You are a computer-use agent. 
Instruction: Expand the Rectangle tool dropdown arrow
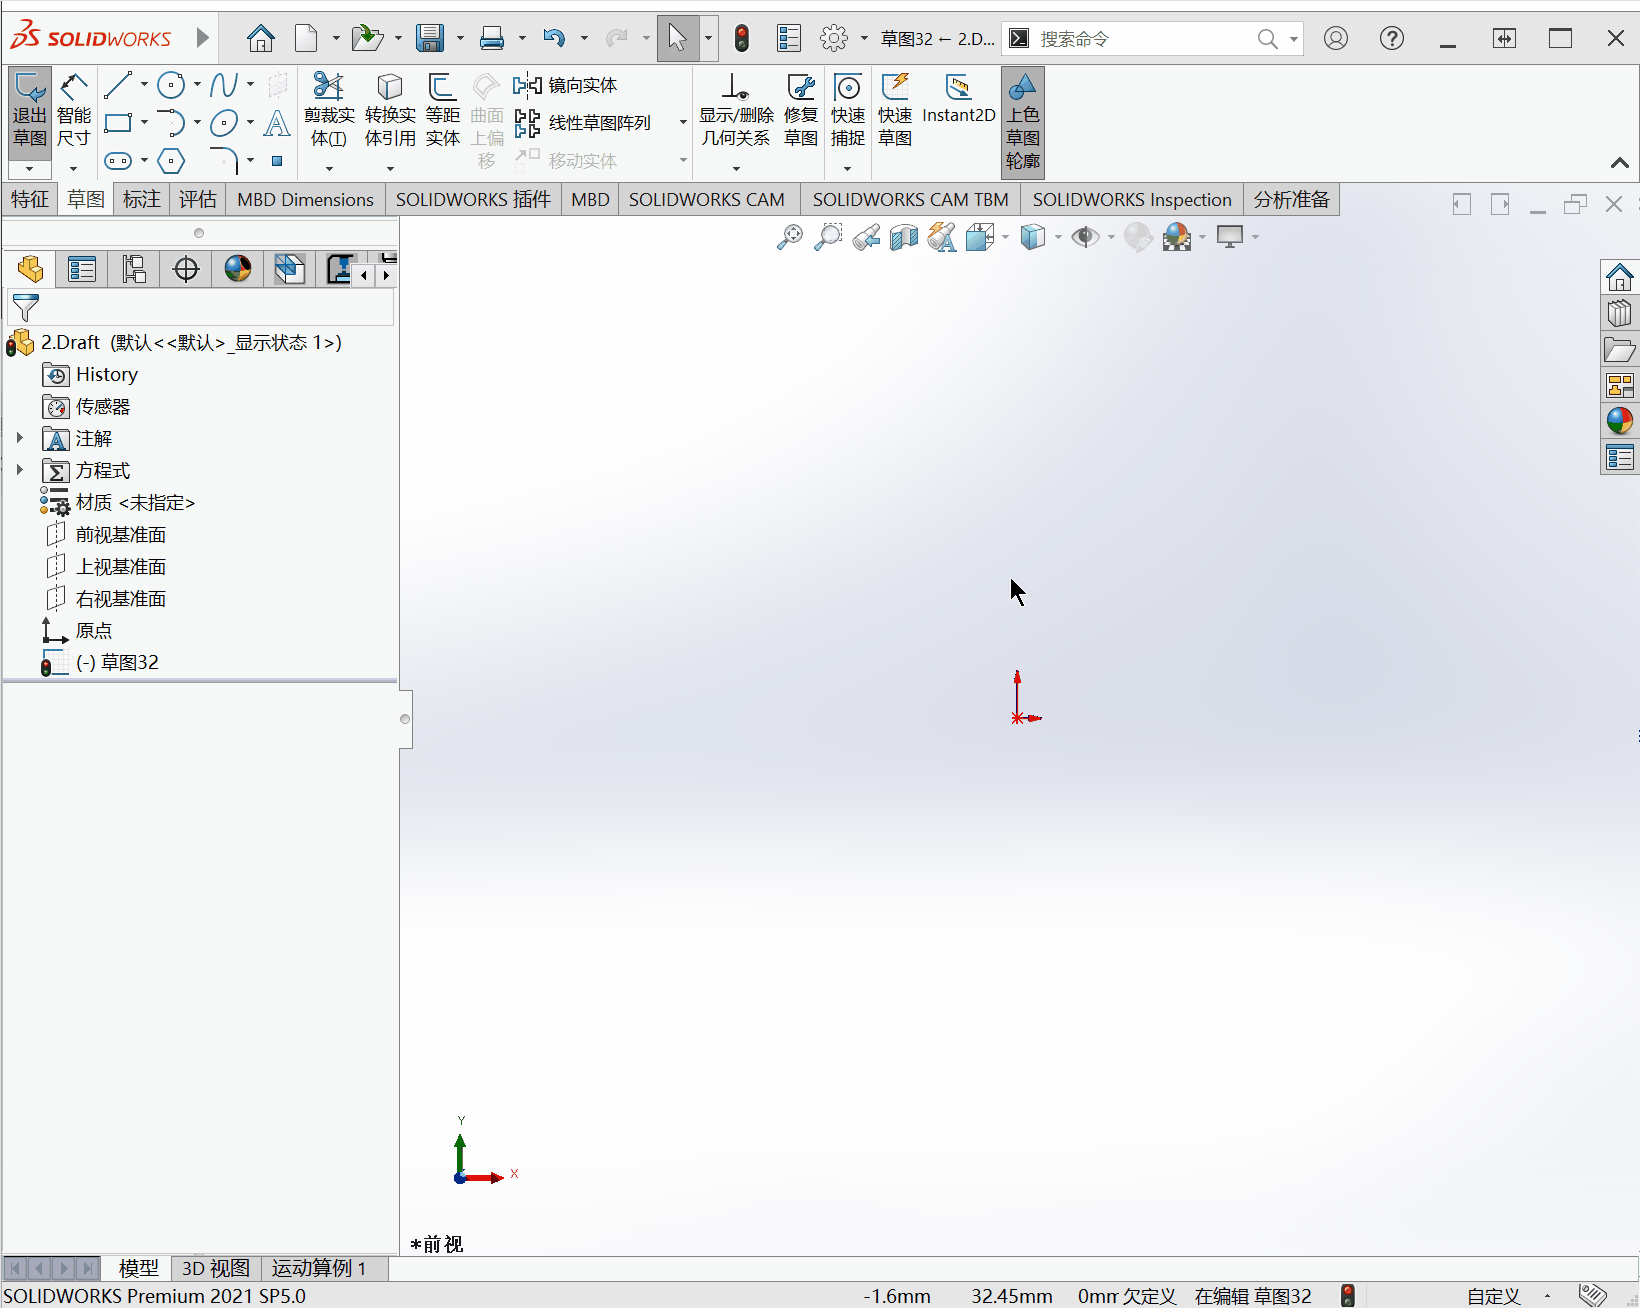click(144, 123)
